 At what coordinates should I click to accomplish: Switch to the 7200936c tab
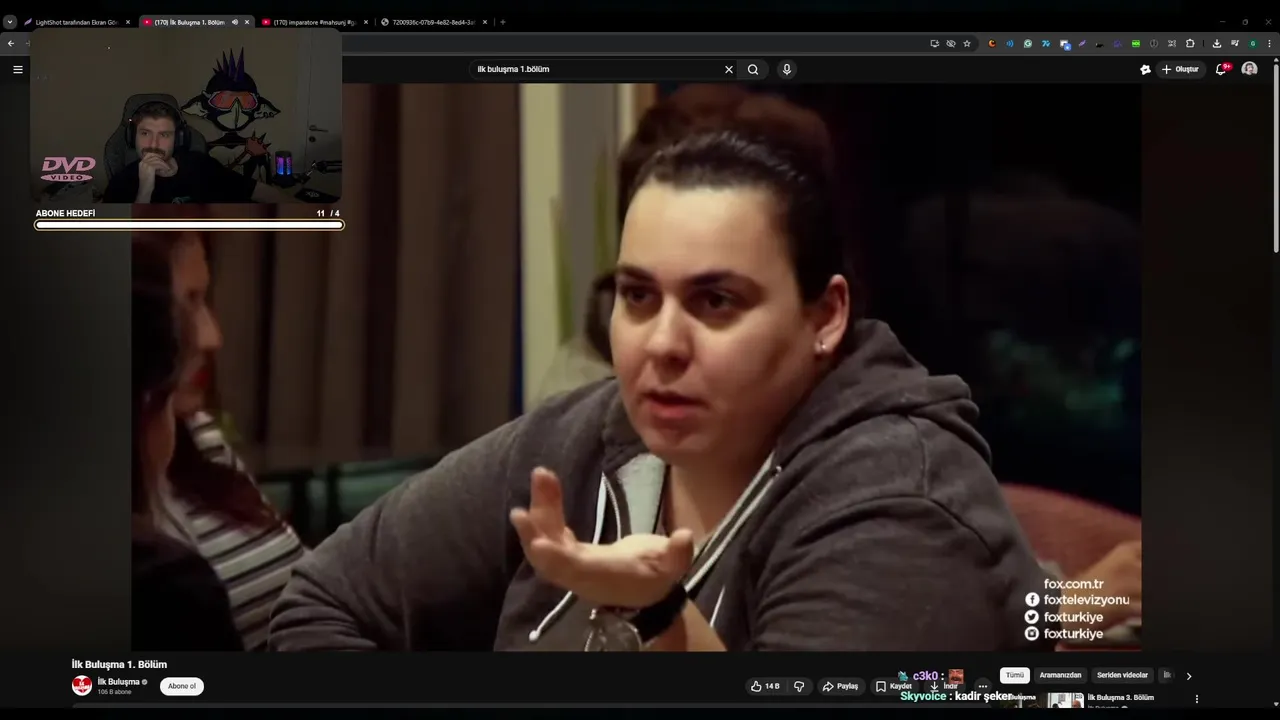click(433, 22)
